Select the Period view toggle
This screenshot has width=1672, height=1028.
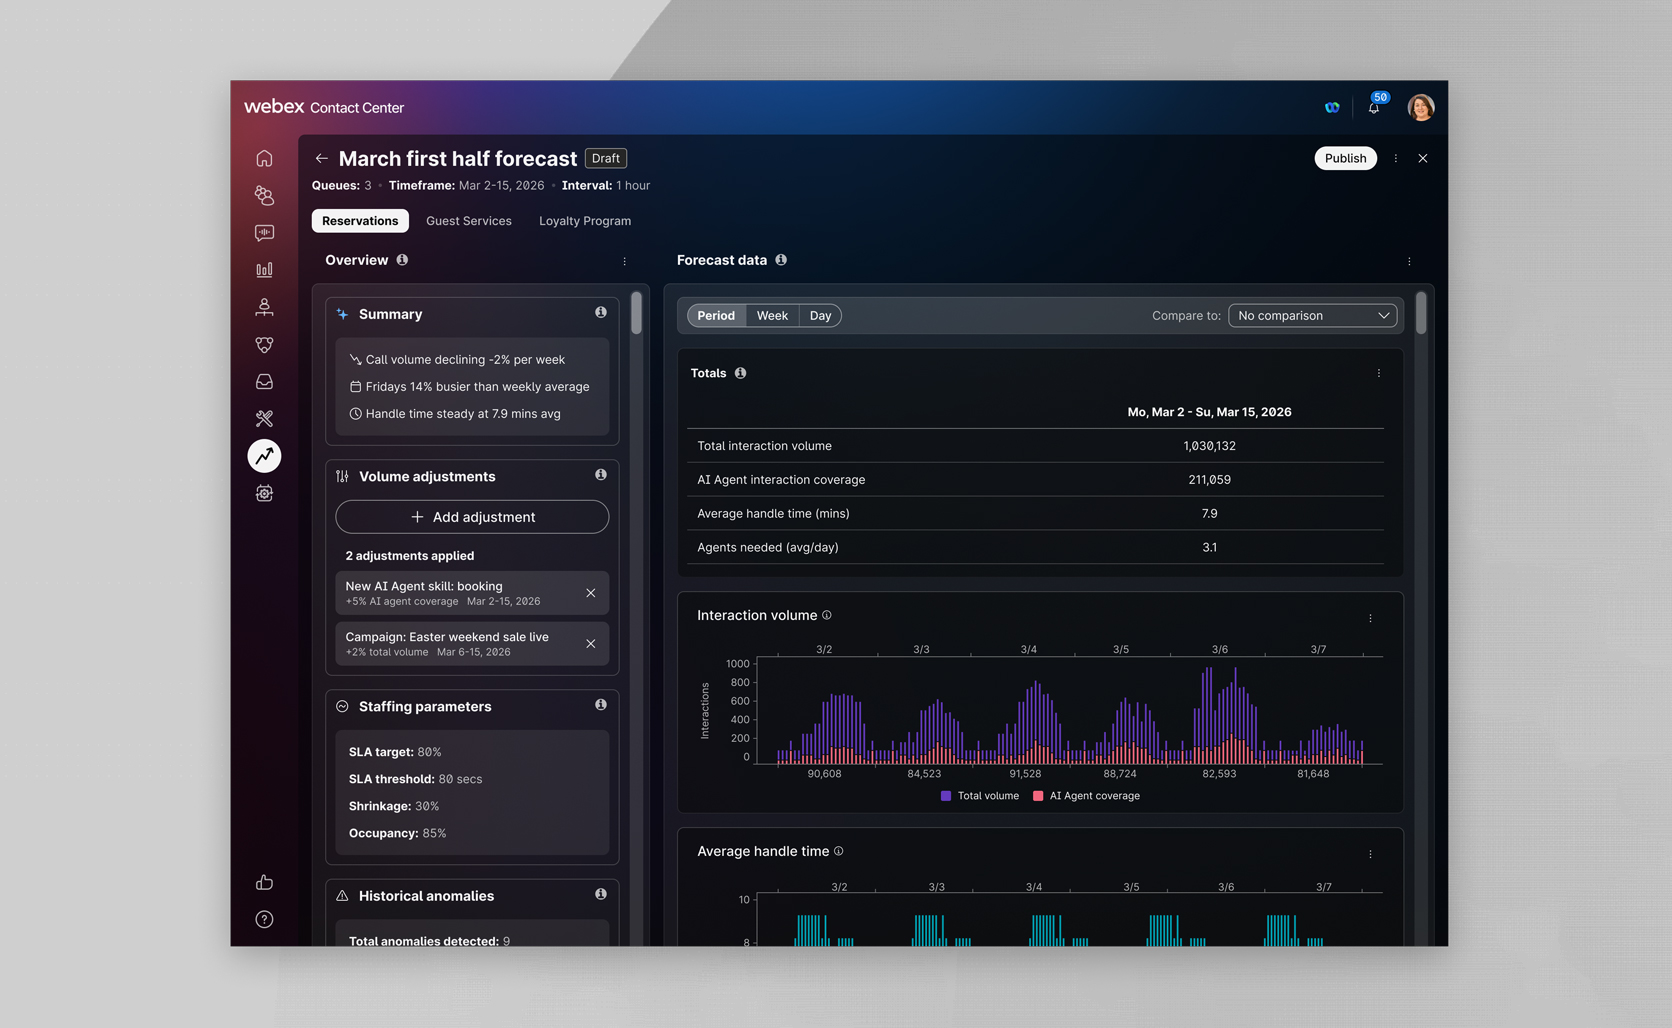(716, 316)
